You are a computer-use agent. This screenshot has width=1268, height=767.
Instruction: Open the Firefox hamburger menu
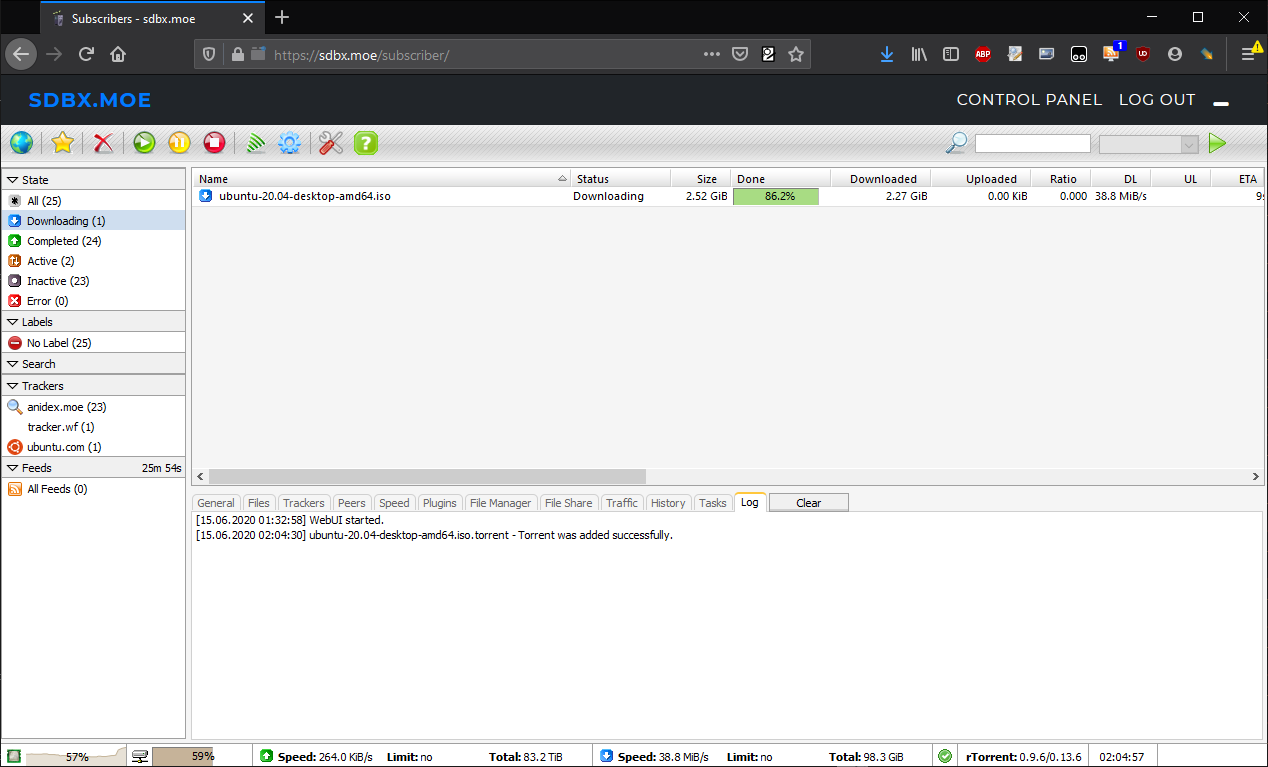[x=1248, y=54]
